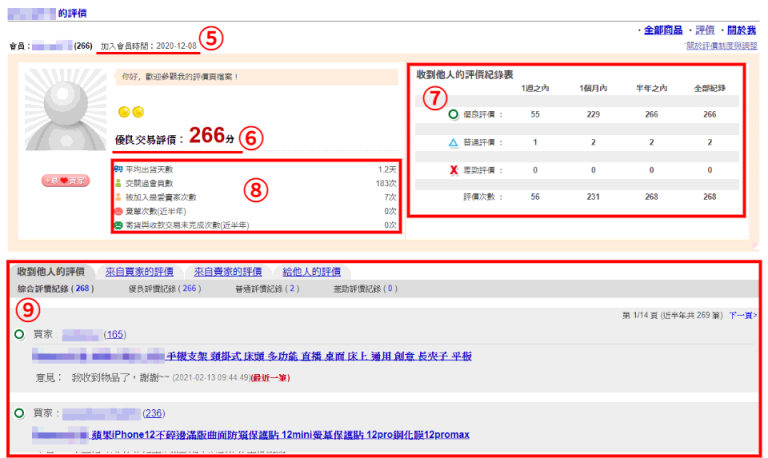Go to next page via 下一頁 link
This screenshot has width=768, height=458.
tap(742, 315)
